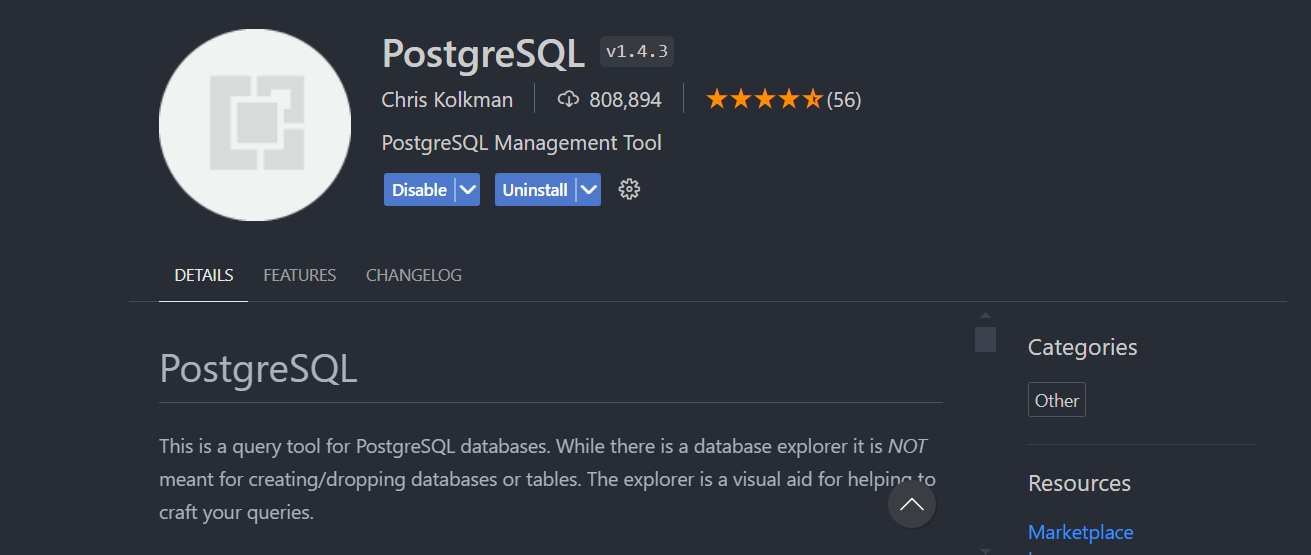Screen dimensions: 1311x555
Task: Open the Marketplace resource link
Action: 1080,532
